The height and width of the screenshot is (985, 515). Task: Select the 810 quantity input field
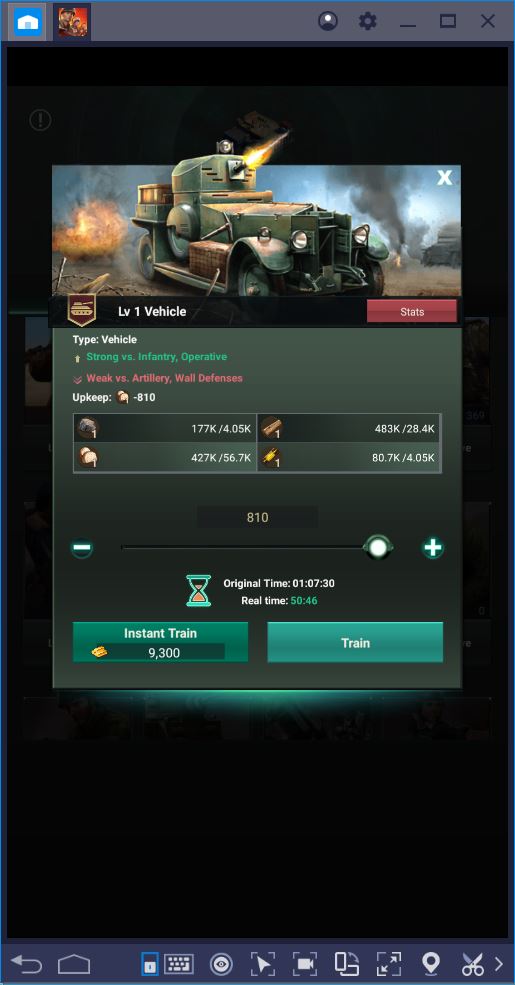pos(258,518)
